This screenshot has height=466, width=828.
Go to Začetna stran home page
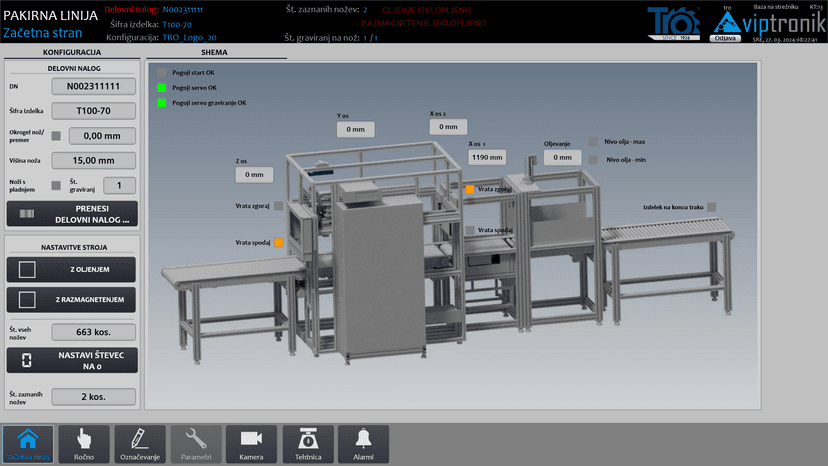point(28,443)
